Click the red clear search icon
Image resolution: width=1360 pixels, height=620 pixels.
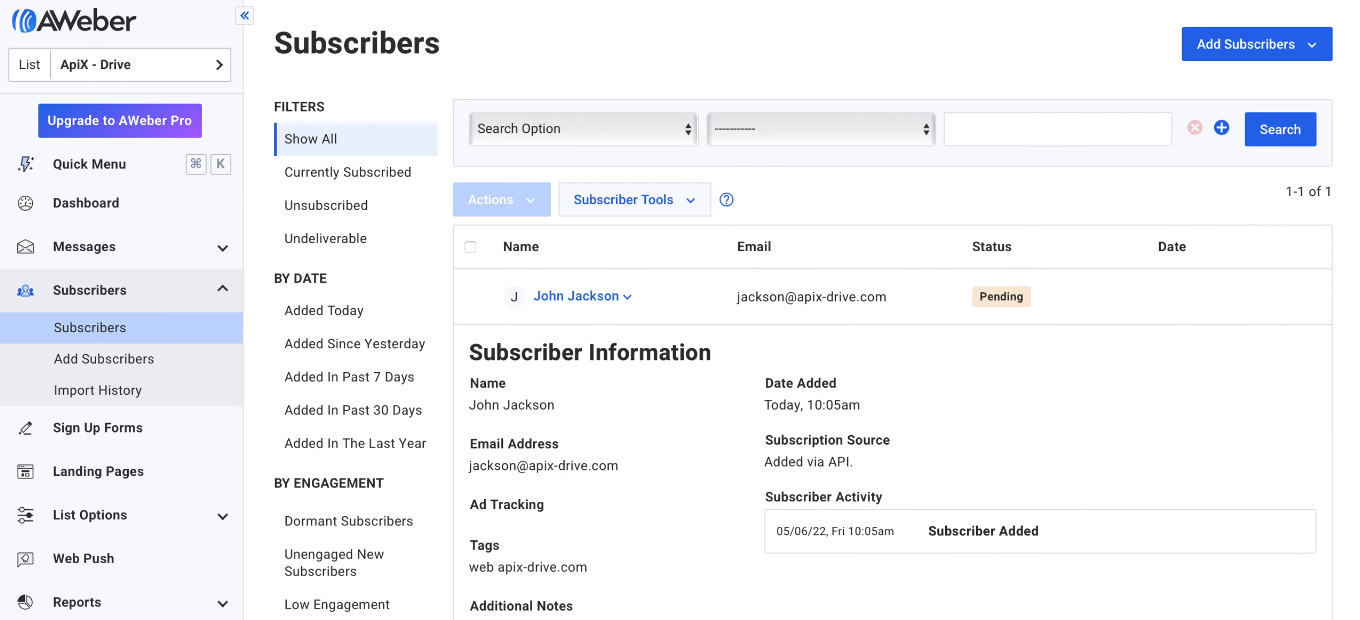click(x=1194, y=128)
